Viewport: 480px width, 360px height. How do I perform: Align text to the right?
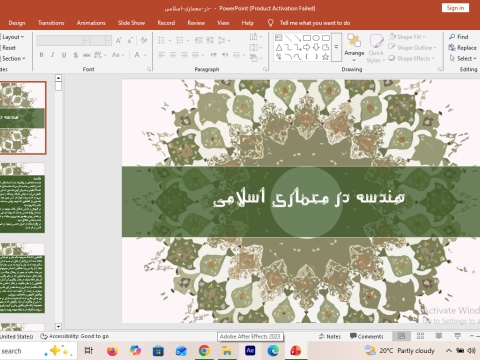[184, 55]
